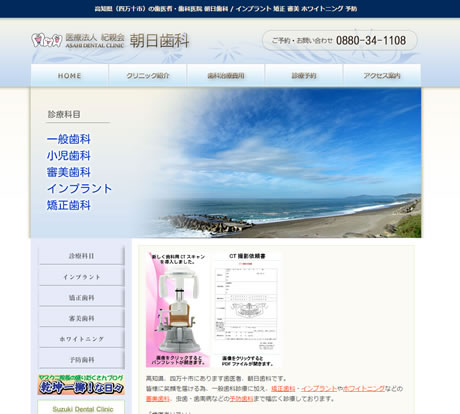The height and width of the screenshot is (414, 460).
Task: Open 審美歯科 in the hero banner list
Action: (x=69, y=172)
